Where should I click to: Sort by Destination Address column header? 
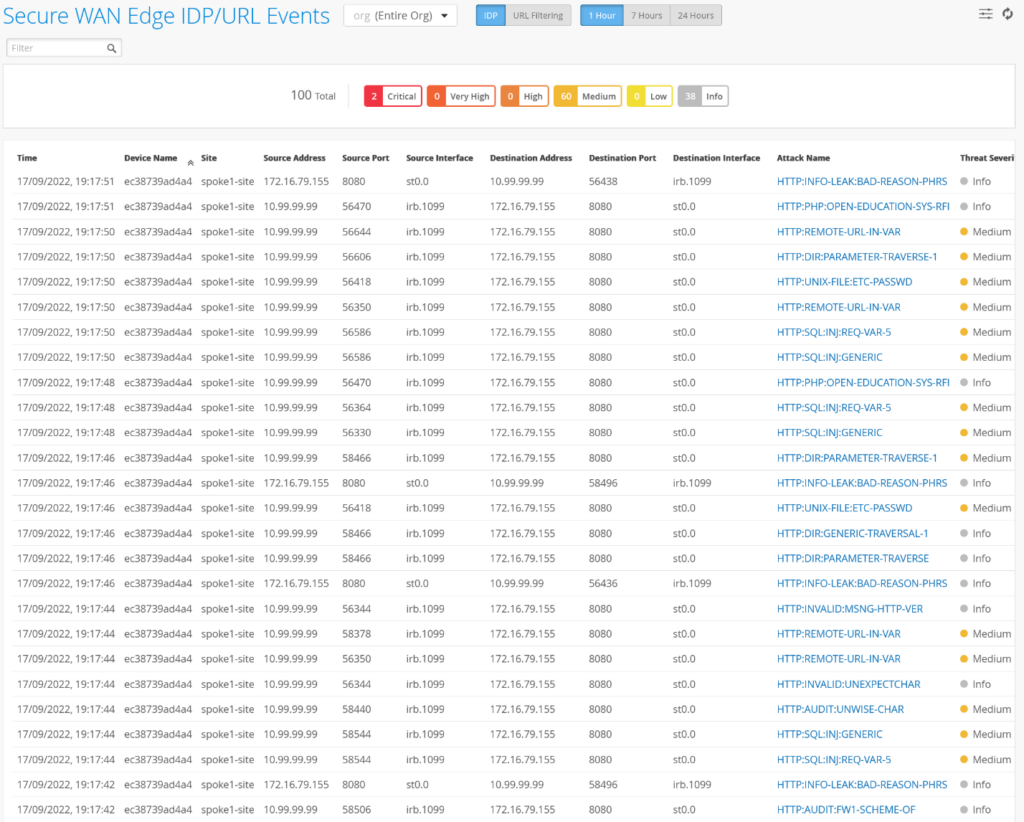pos(531,158)
